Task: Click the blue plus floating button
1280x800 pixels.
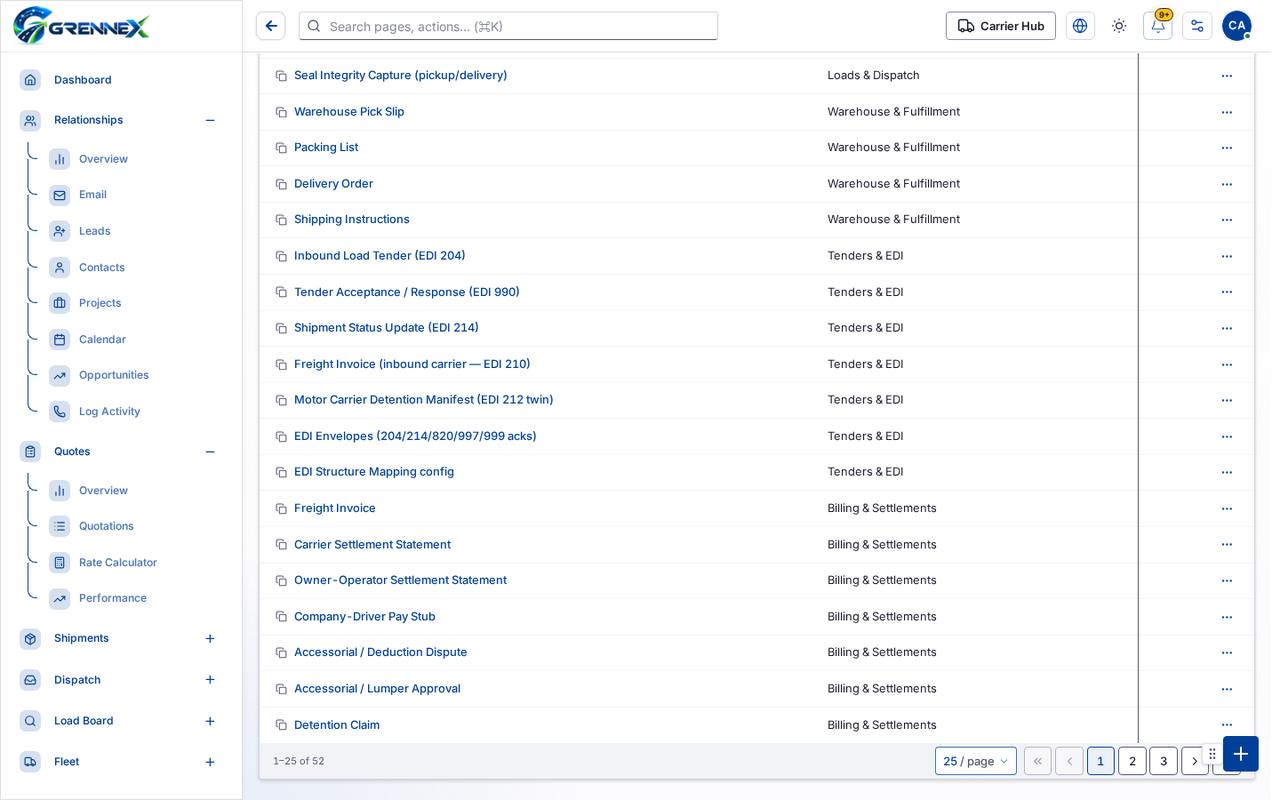Action: point(1241,754)
